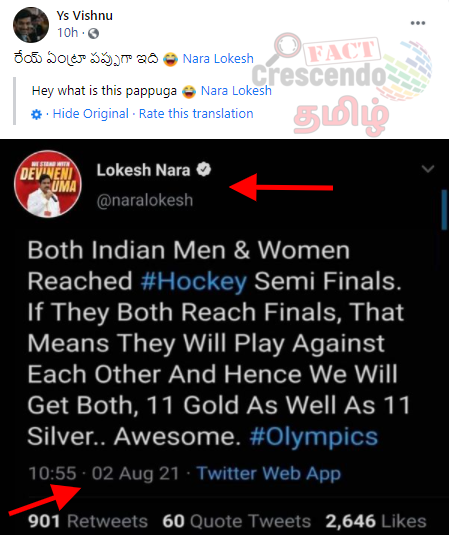The width and height of the screenshot is (449, 535).
Task: Click the Devineni Uma tweet avatar
Action: [48, 184]
